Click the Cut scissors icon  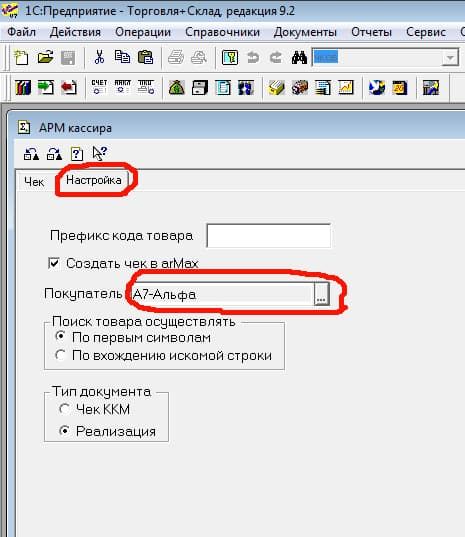tap(99, 57)
